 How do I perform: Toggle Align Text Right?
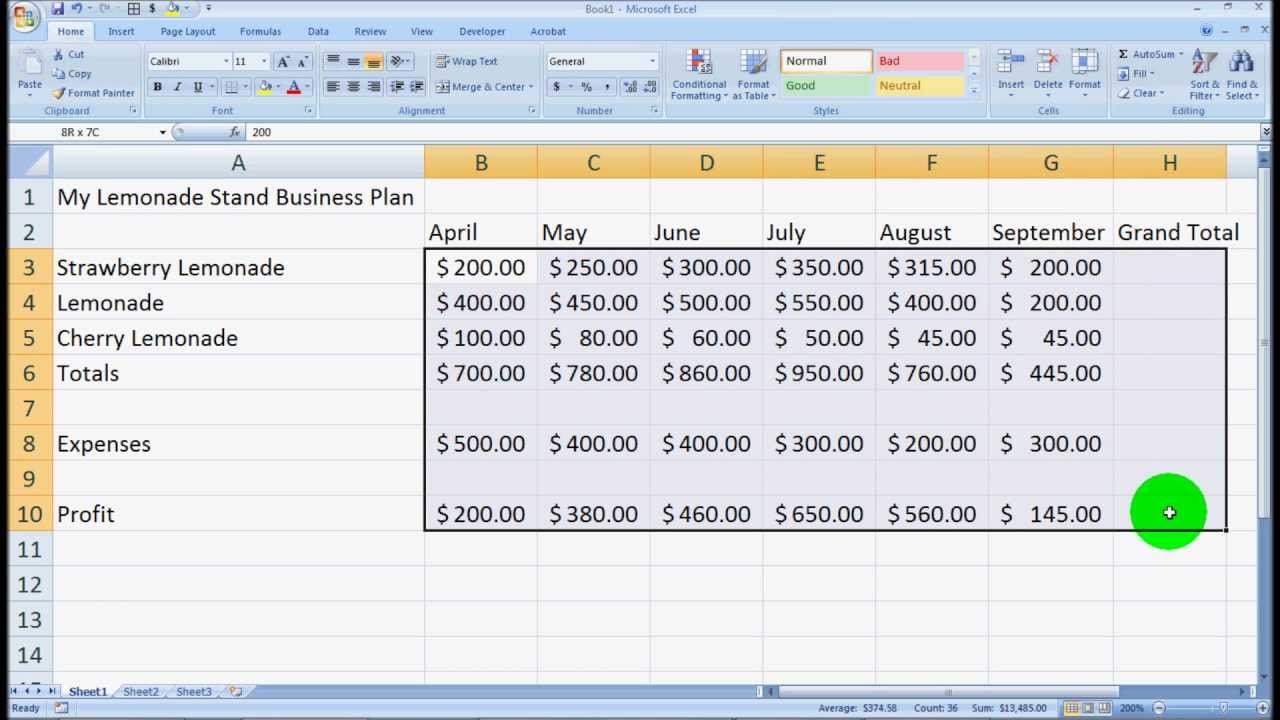[x=373, y=87]
